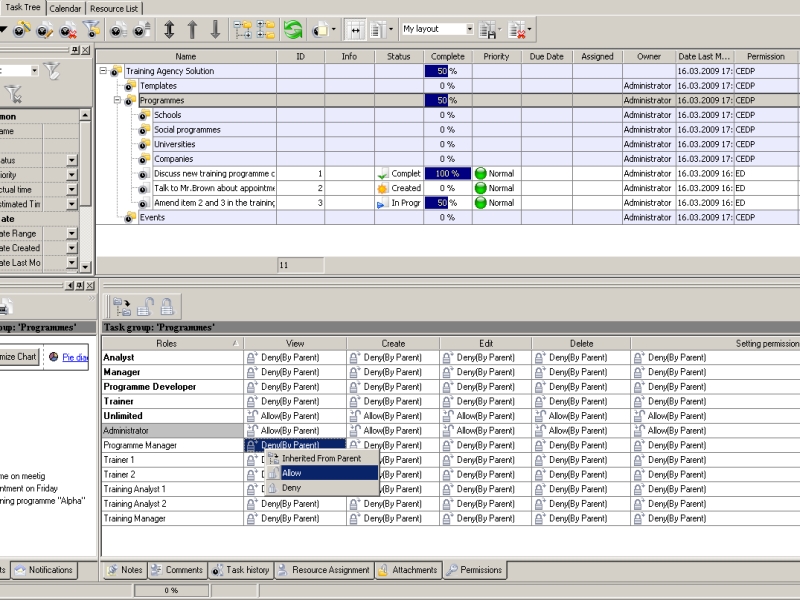
Task: Open the Estimated Time filter dropdown
Action: coord(71,204)
